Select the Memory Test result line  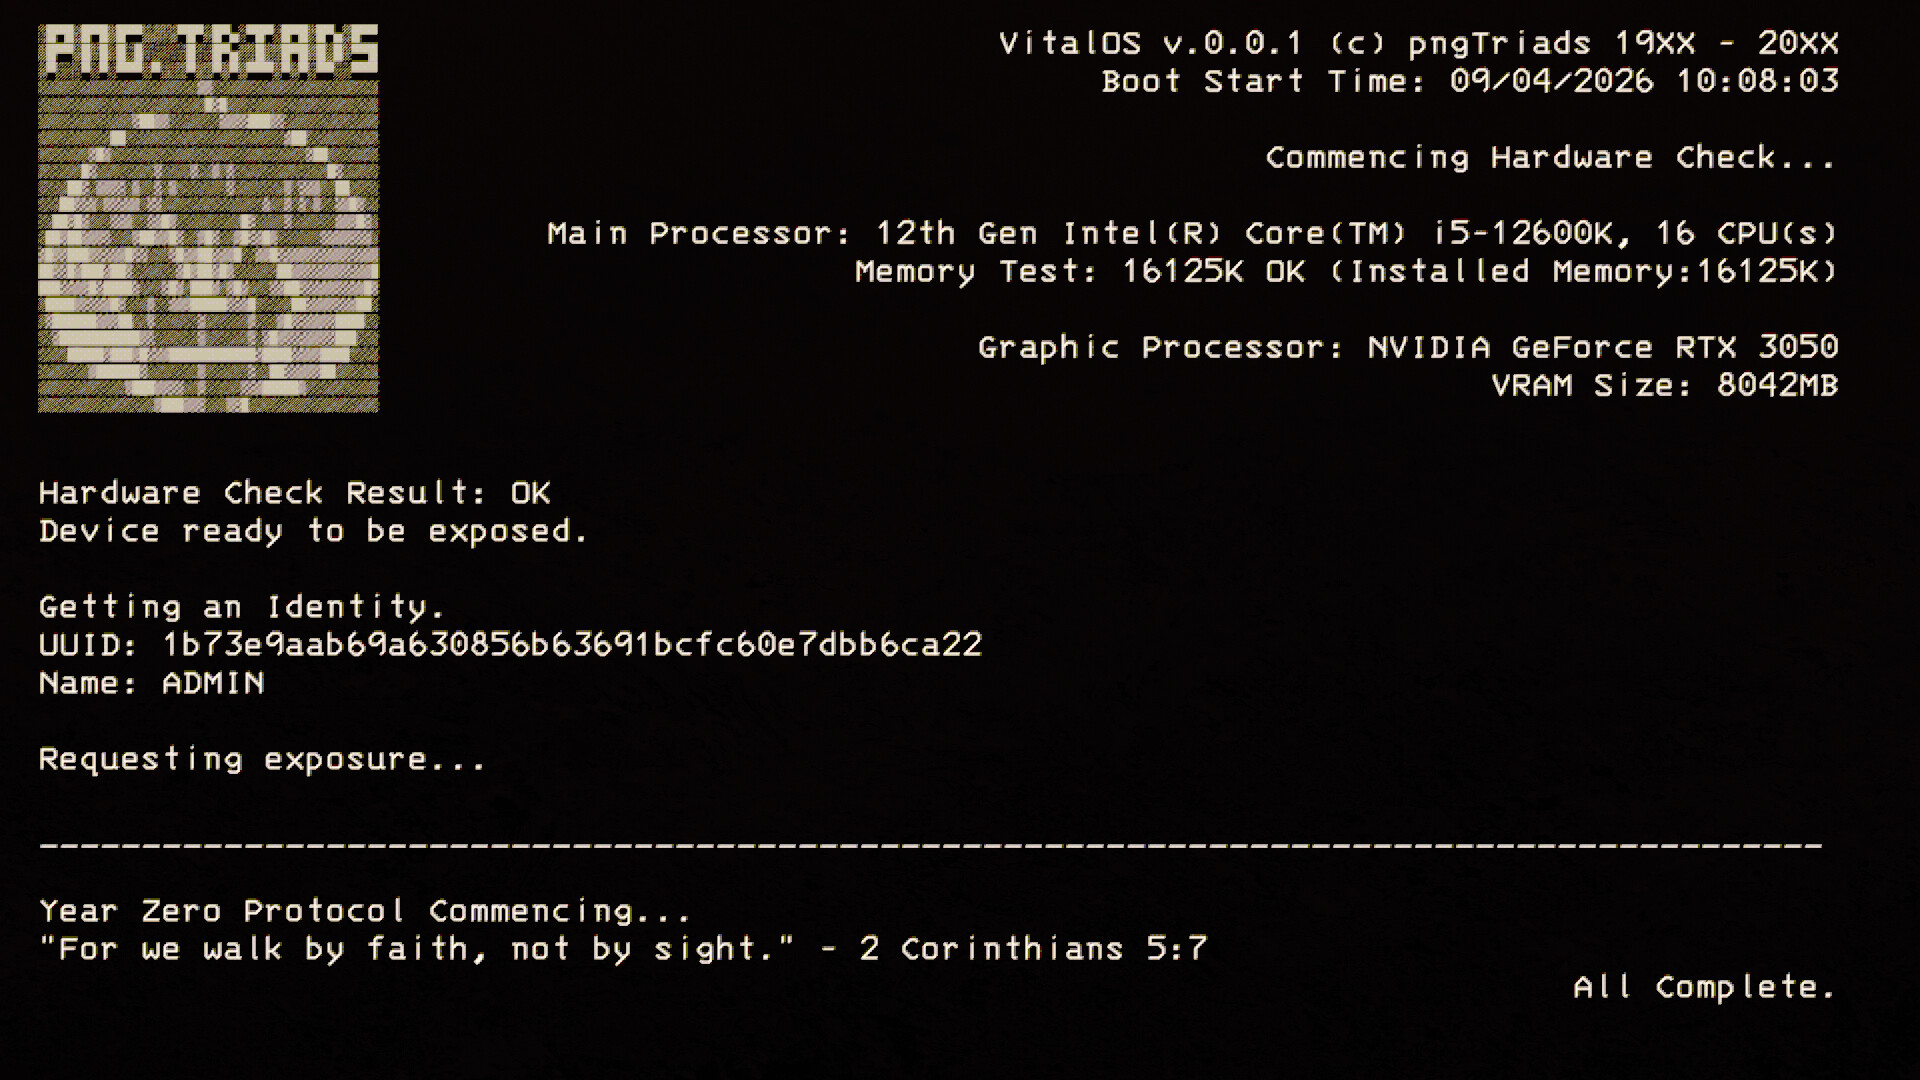(1346, 272)
